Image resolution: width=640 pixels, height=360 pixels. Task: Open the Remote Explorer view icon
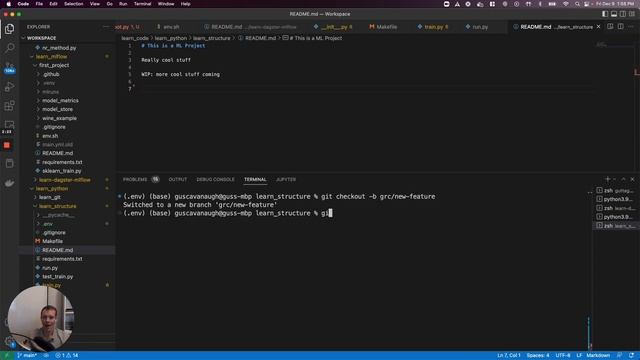coord(9,124)
